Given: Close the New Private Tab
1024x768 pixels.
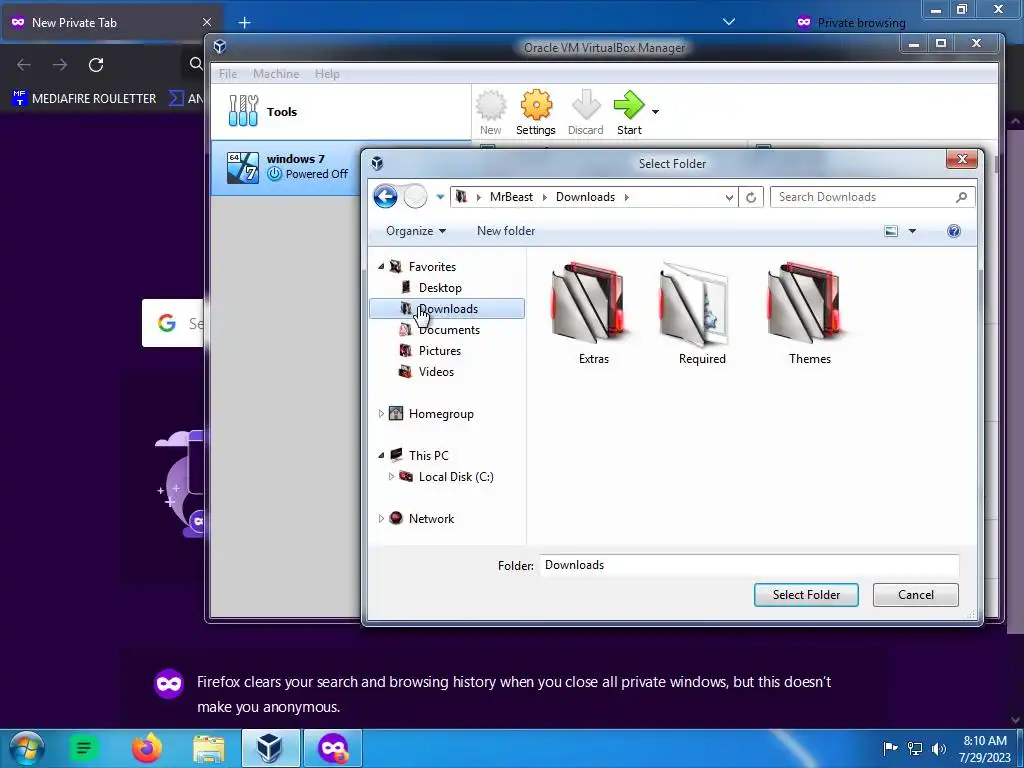Looking at the screenshot, I should [x=207, y=22].
